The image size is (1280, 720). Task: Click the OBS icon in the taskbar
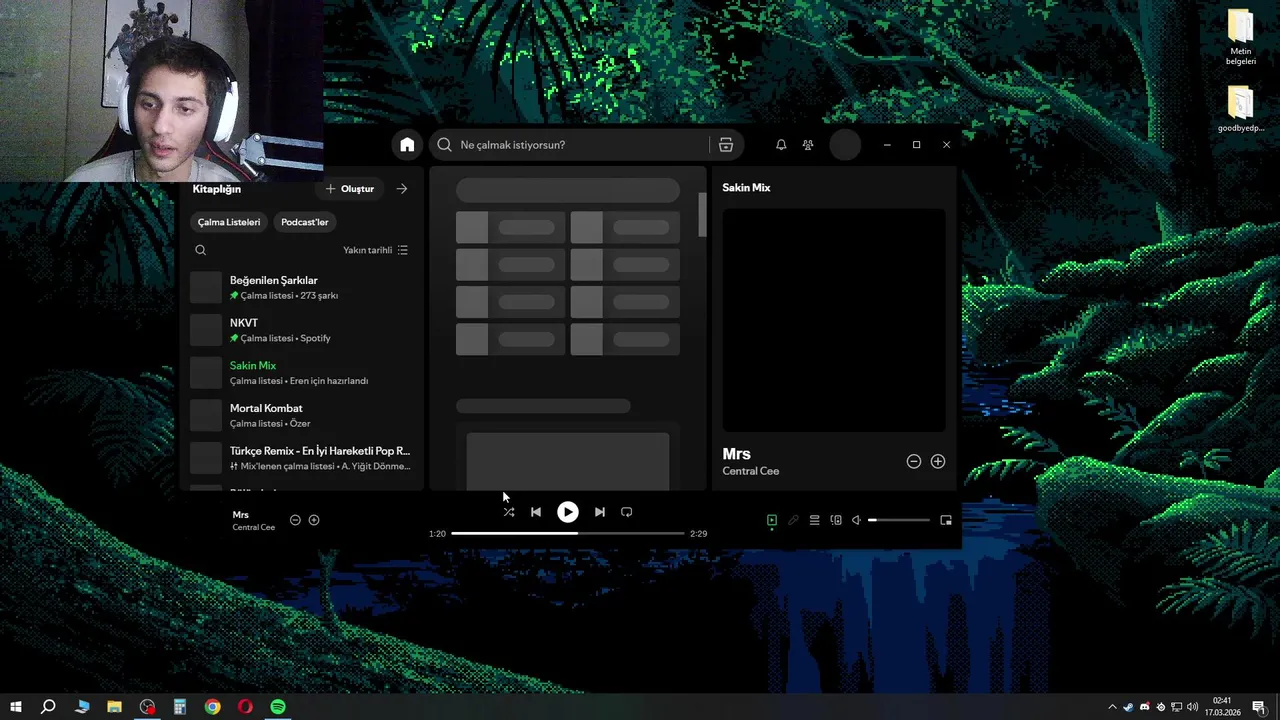(147, 707)
